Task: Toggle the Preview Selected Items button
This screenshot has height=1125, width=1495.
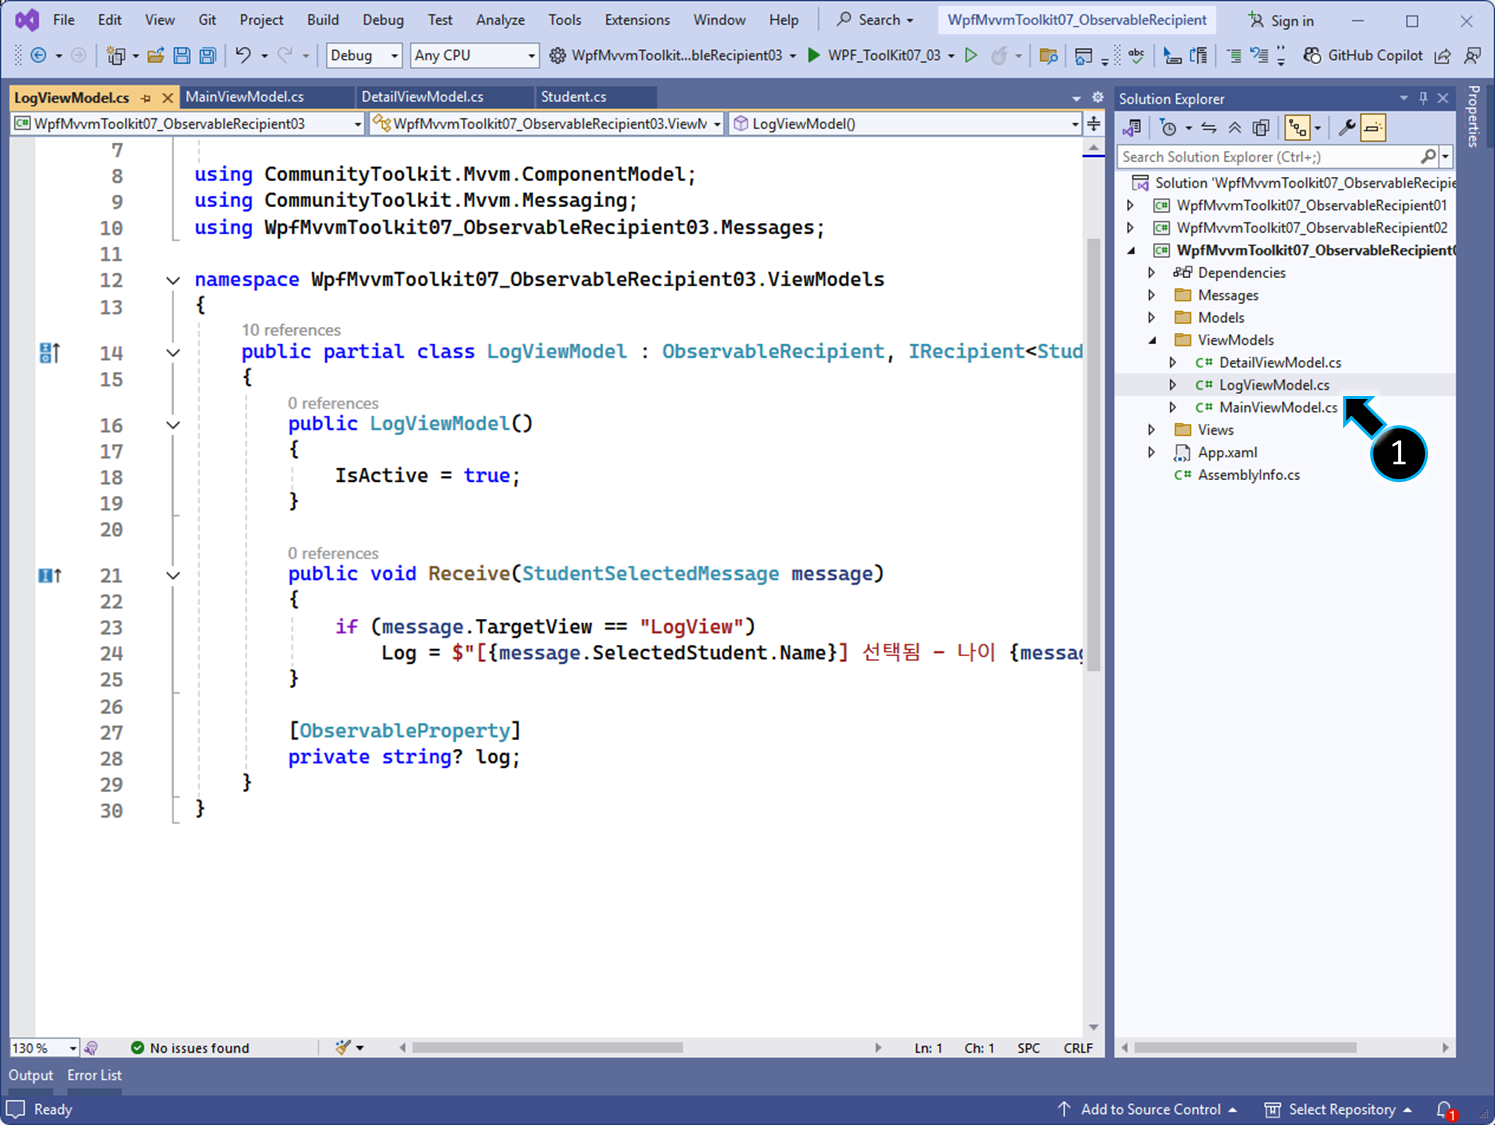Action: click(x=1373, y=128)
